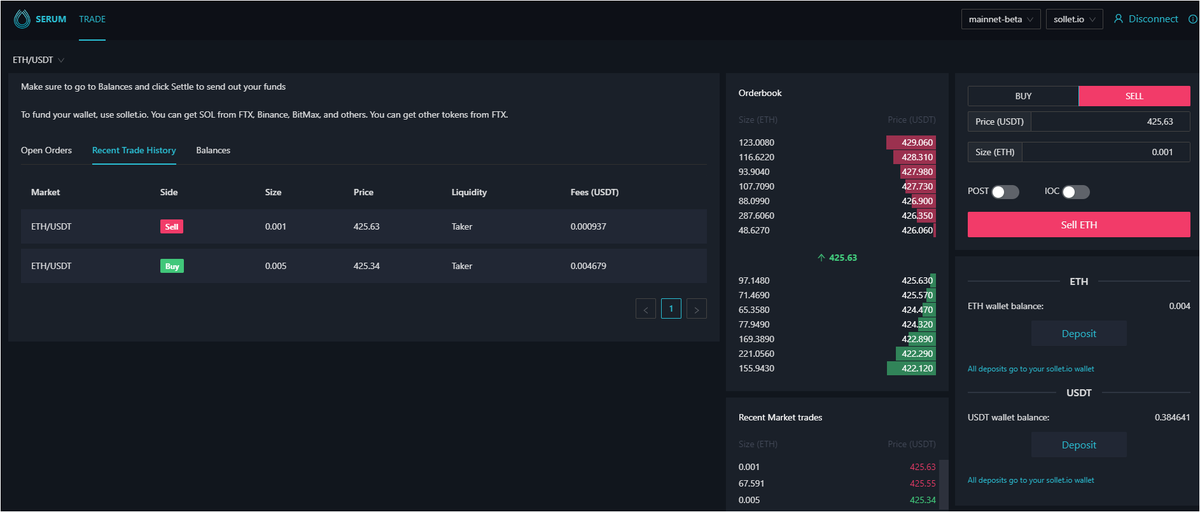1200x512 pixels.
Task: Click the 425.55 recent market trade price
Action: tap(922, 482)
